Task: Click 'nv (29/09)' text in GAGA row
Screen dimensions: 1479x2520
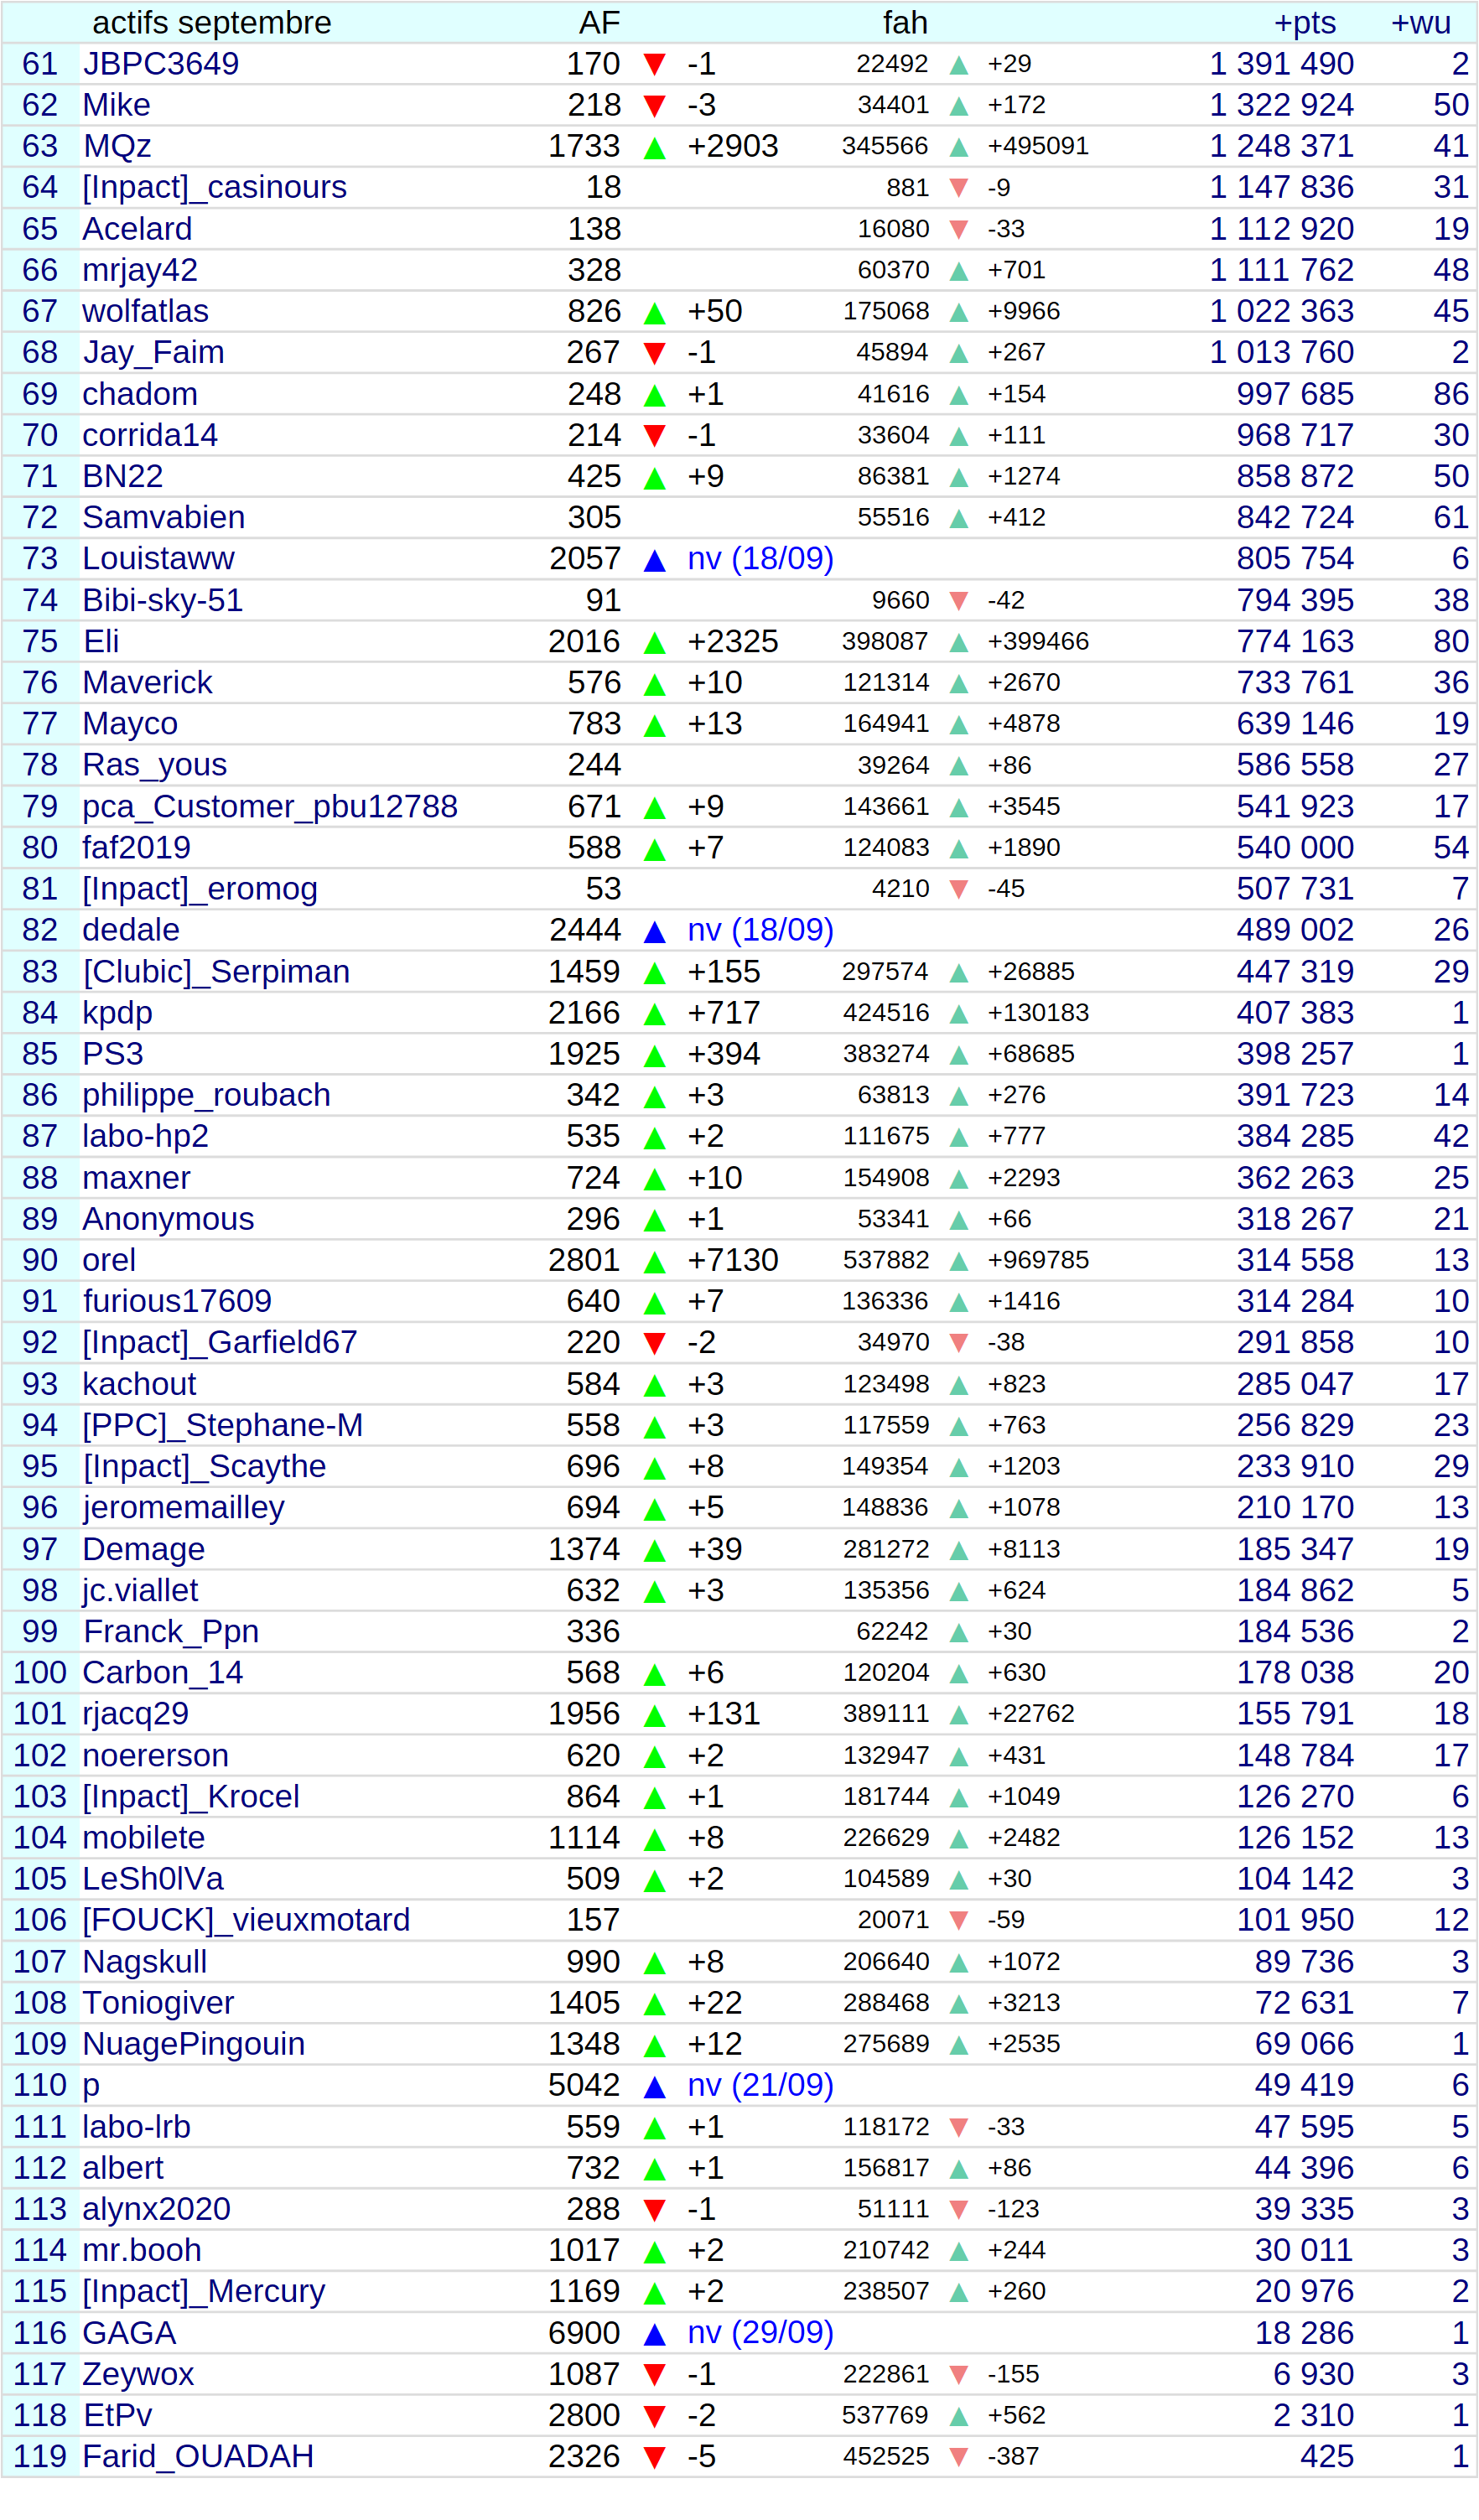Action: pos(761,2332)
